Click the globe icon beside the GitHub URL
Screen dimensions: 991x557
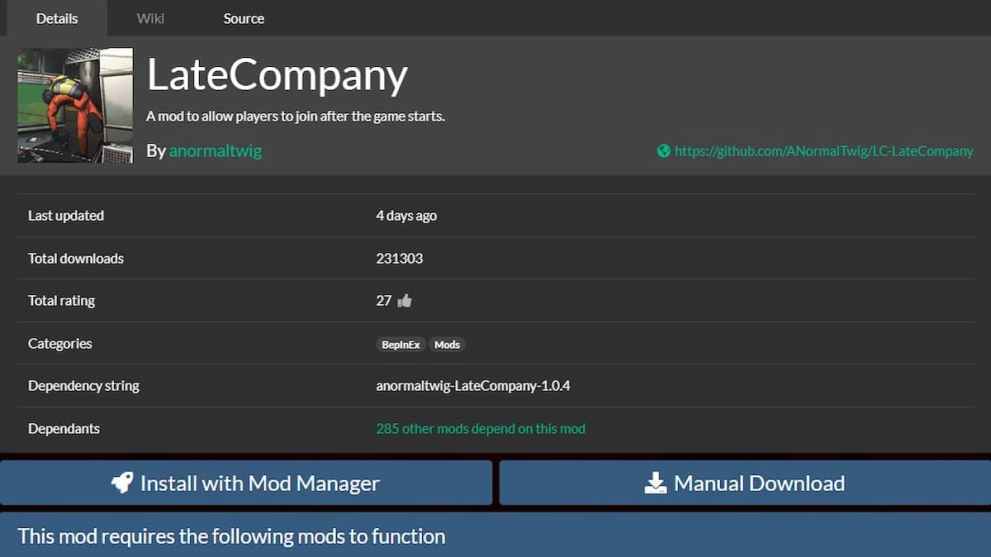(x=663, y=151)
